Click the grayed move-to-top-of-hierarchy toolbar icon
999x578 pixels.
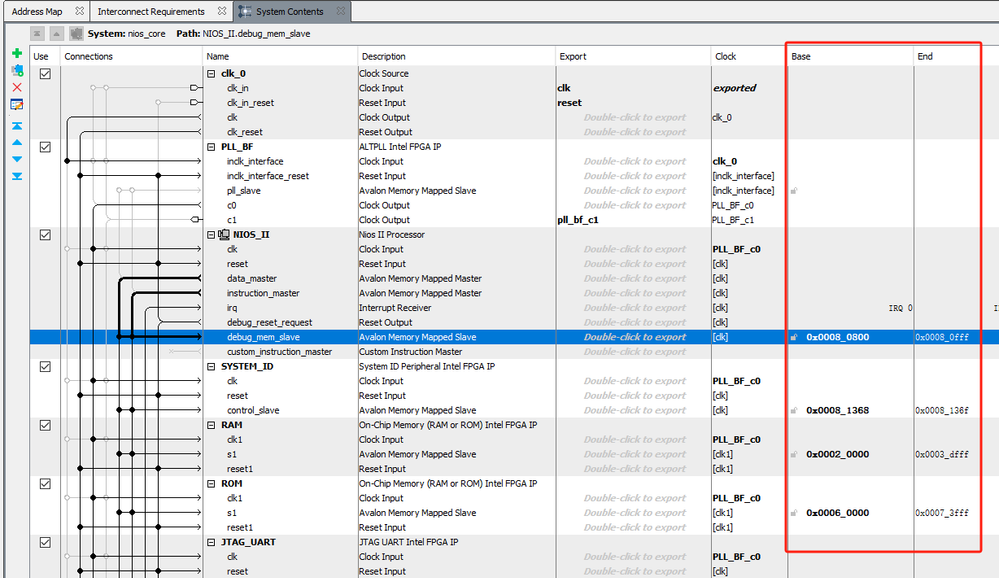click(38, 33)
